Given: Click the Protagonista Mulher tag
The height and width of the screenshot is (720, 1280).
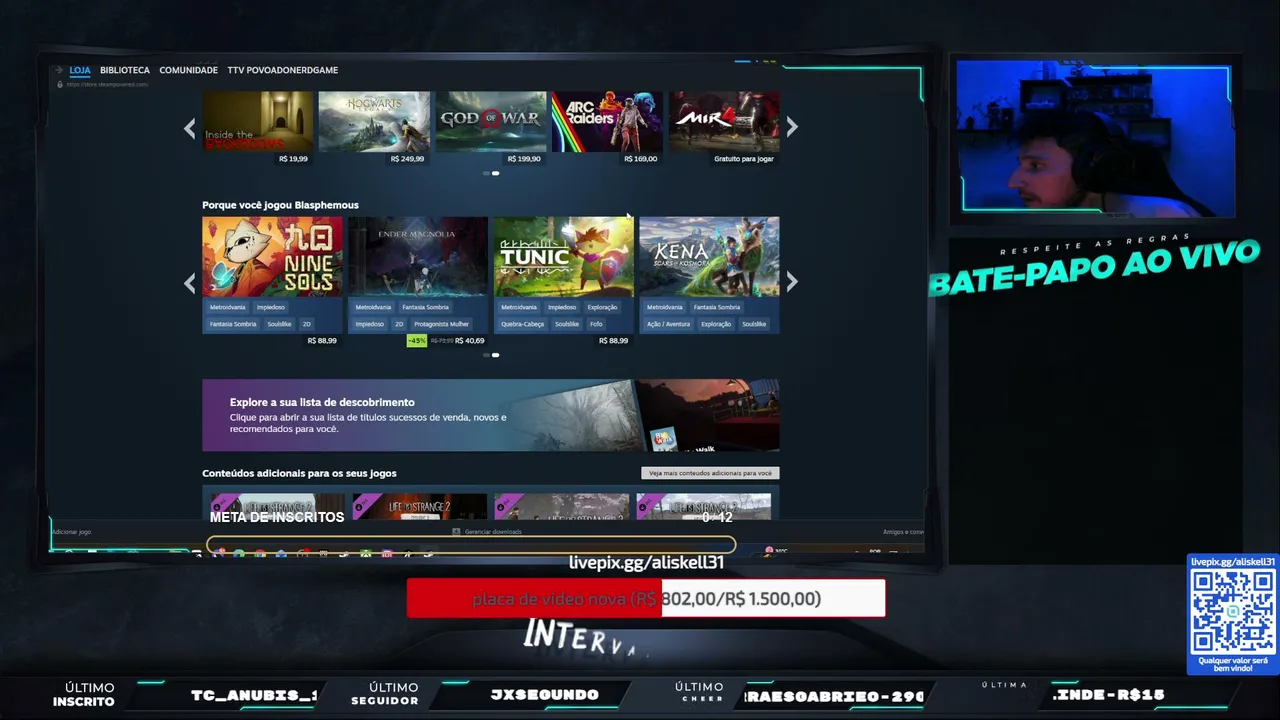Looking at the screenshot, I should pyautogui.click(x=440, y=324).
